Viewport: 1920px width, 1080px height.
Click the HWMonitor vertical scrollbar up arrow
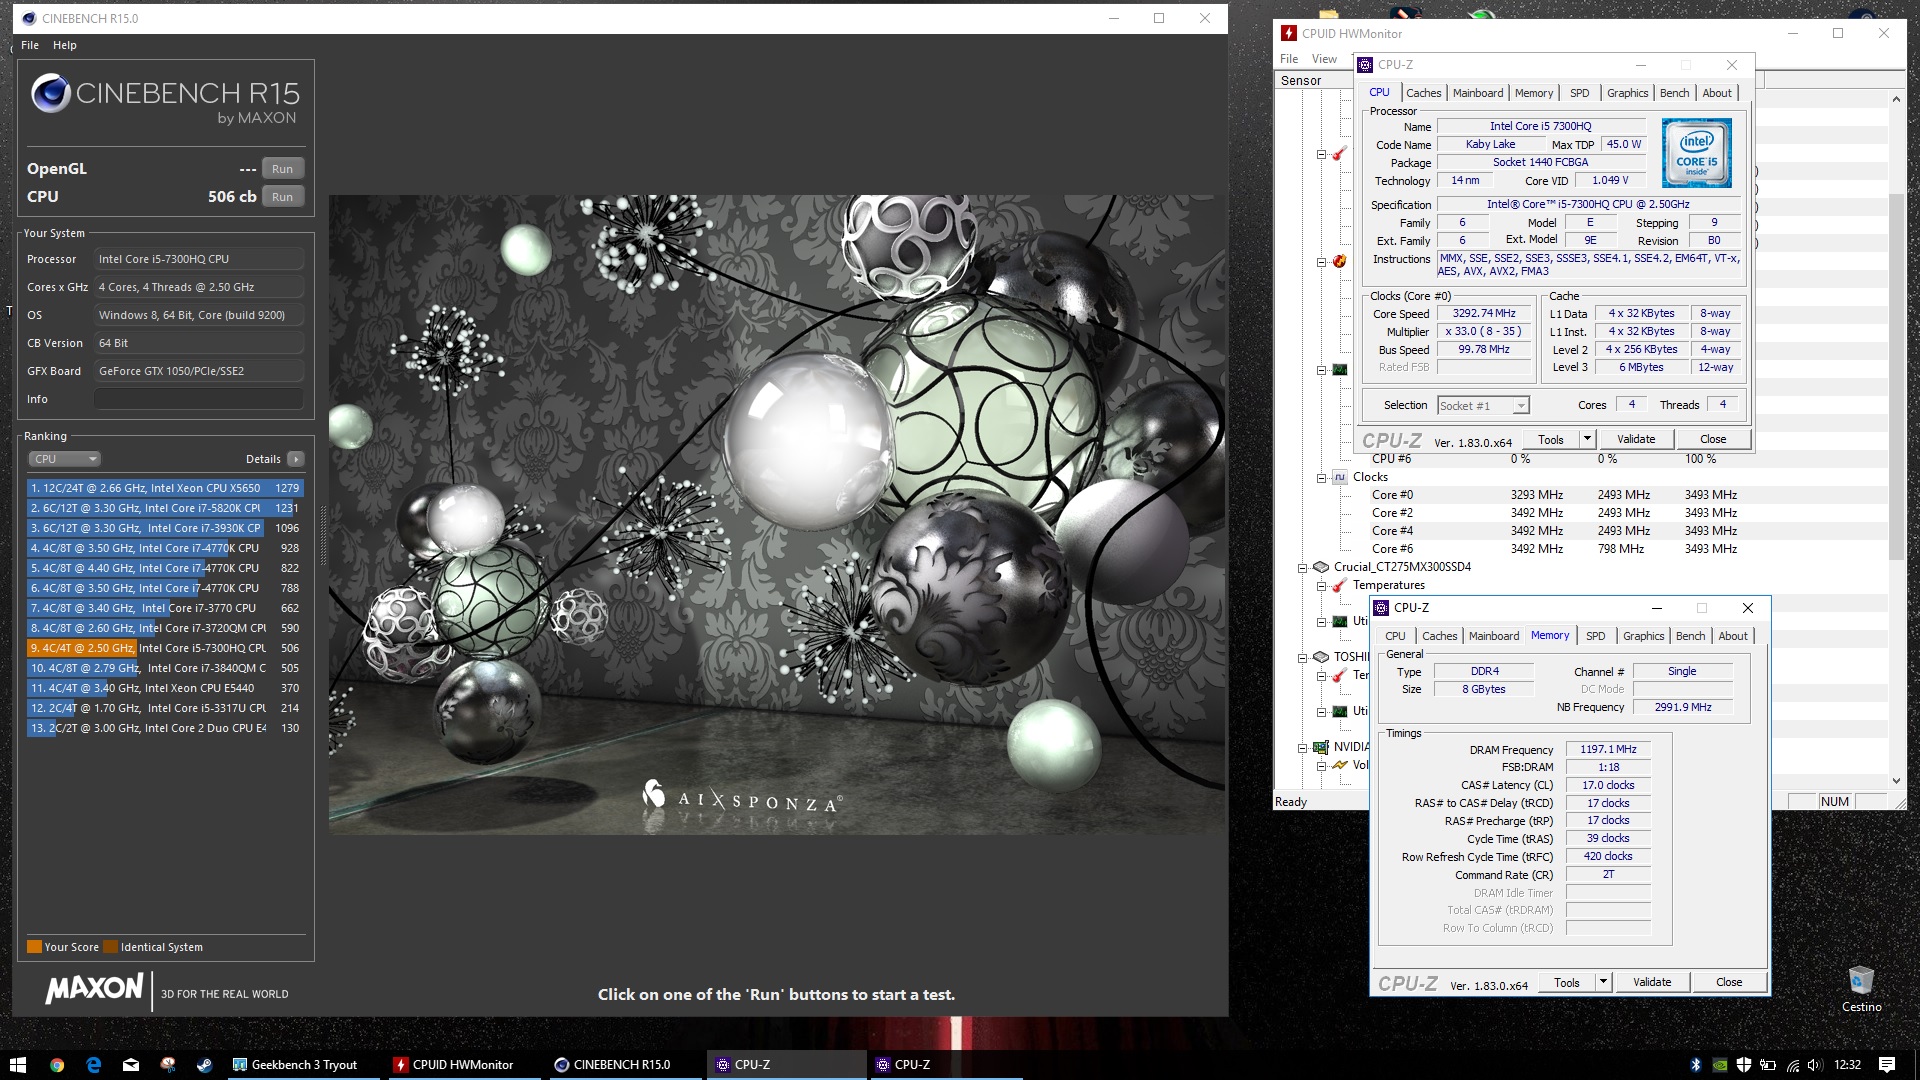(1896, 99)
